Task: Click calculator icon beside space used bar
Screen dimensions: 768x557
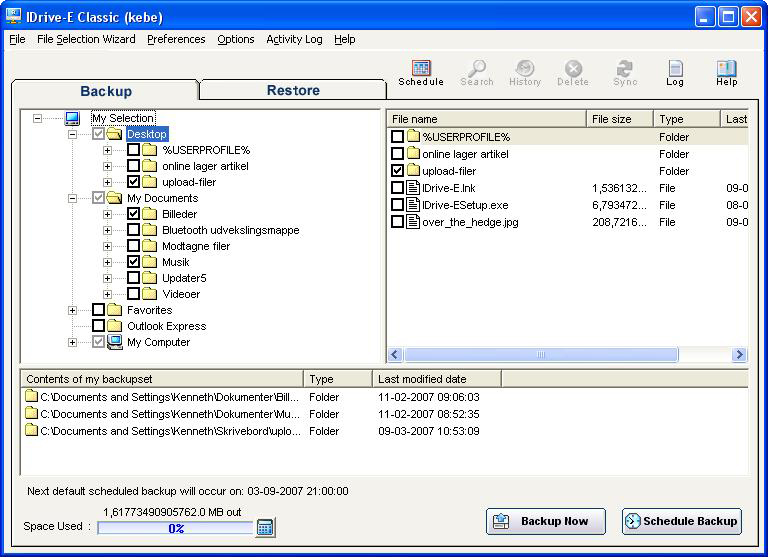Action: [x=265, y=527]
